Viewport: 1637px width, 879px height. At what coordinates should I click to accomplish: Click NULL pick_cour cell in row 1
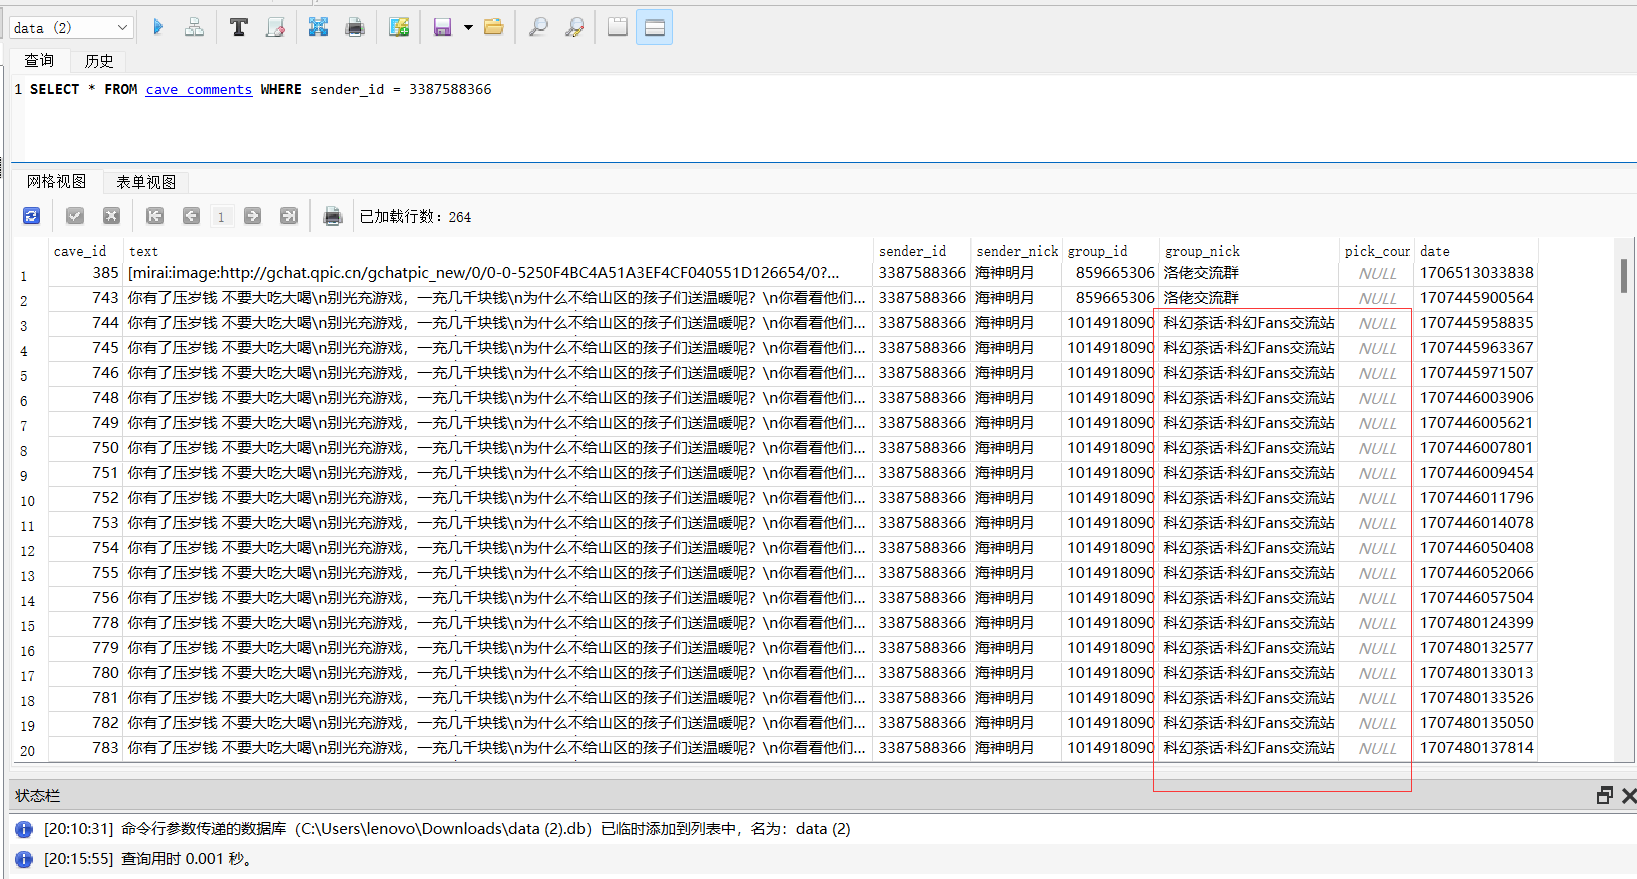[1376, 273]
